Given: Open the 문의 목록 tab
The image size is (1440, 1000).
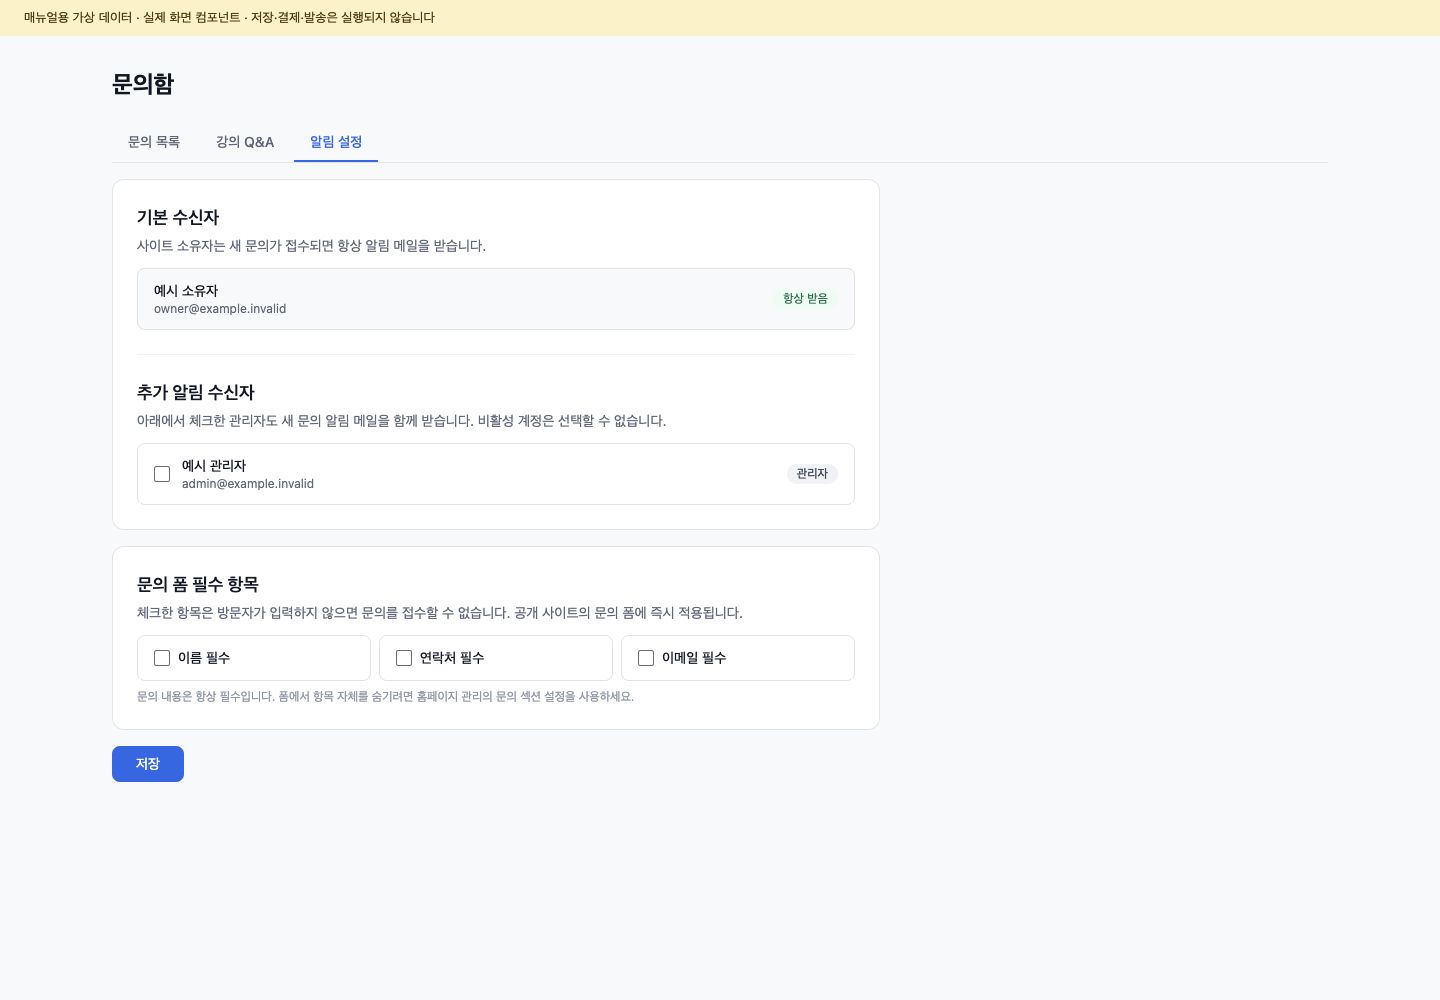Looking at the screenshot, I should pos(154,142).
